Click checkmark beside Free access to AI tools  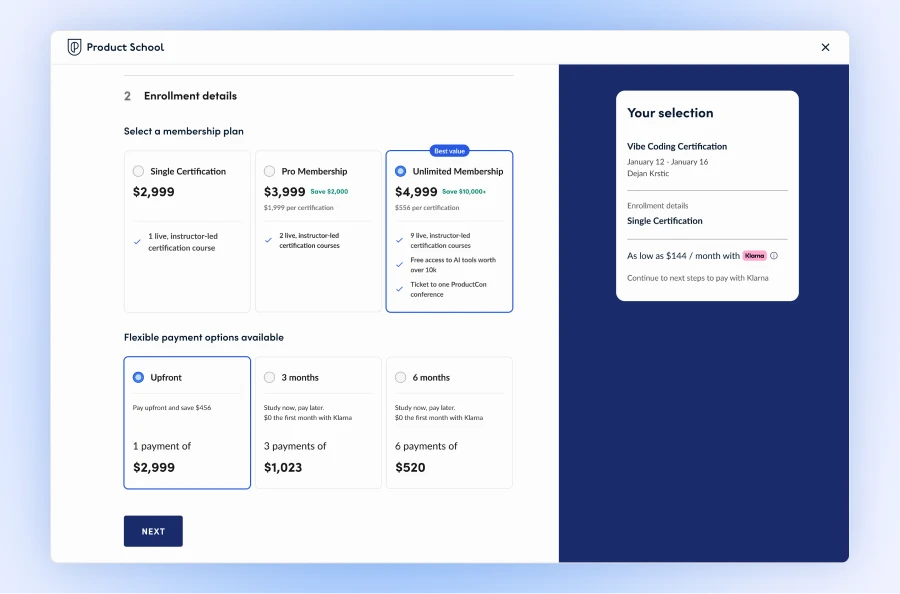click(399, 265)
